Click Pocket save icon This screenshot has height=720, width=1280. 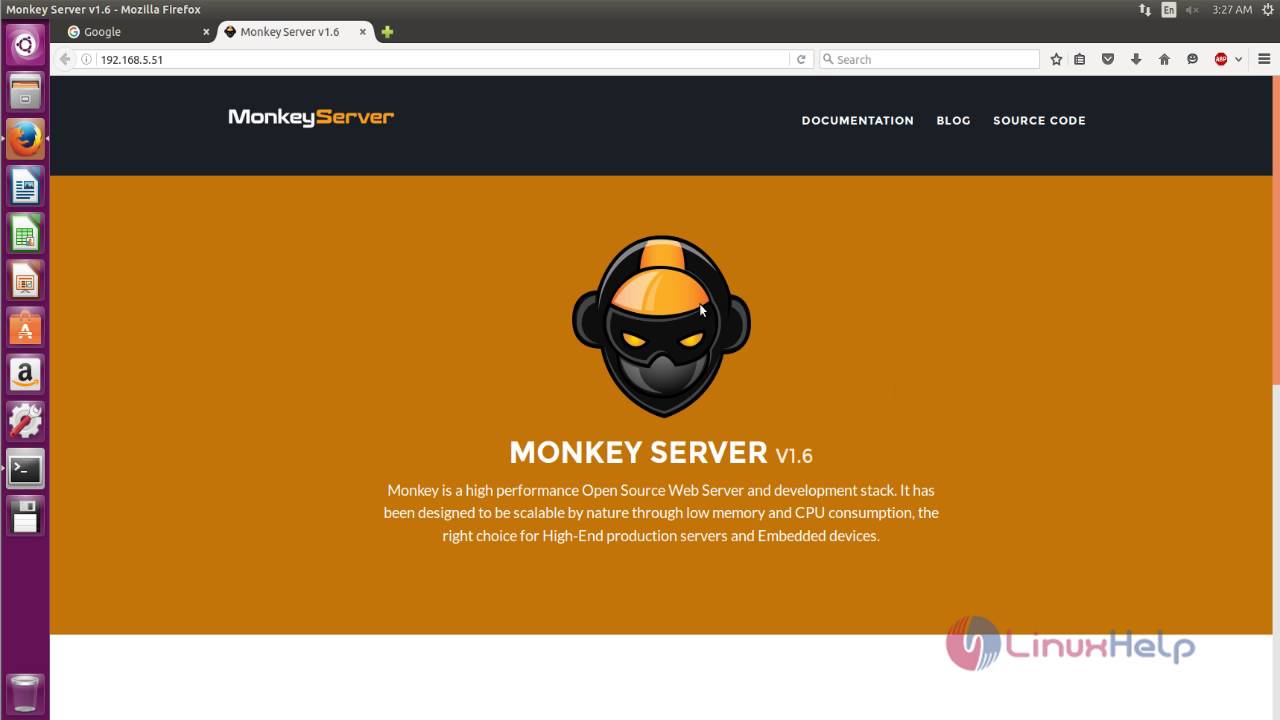[x=1108, y=59]
